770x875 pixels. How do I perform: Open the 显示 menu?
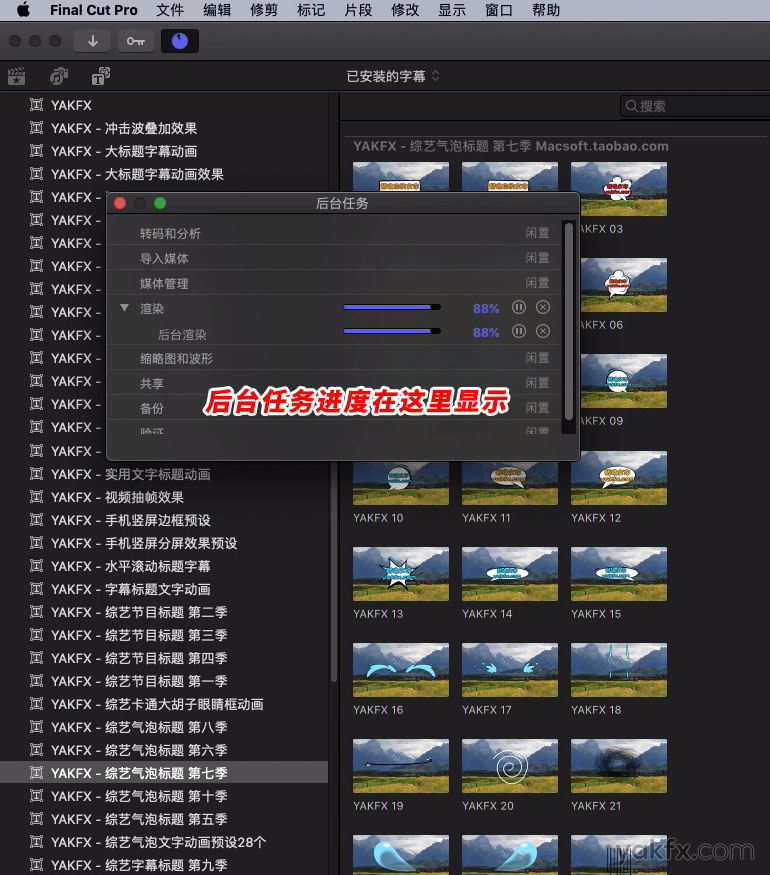click(x=452, y=10)
